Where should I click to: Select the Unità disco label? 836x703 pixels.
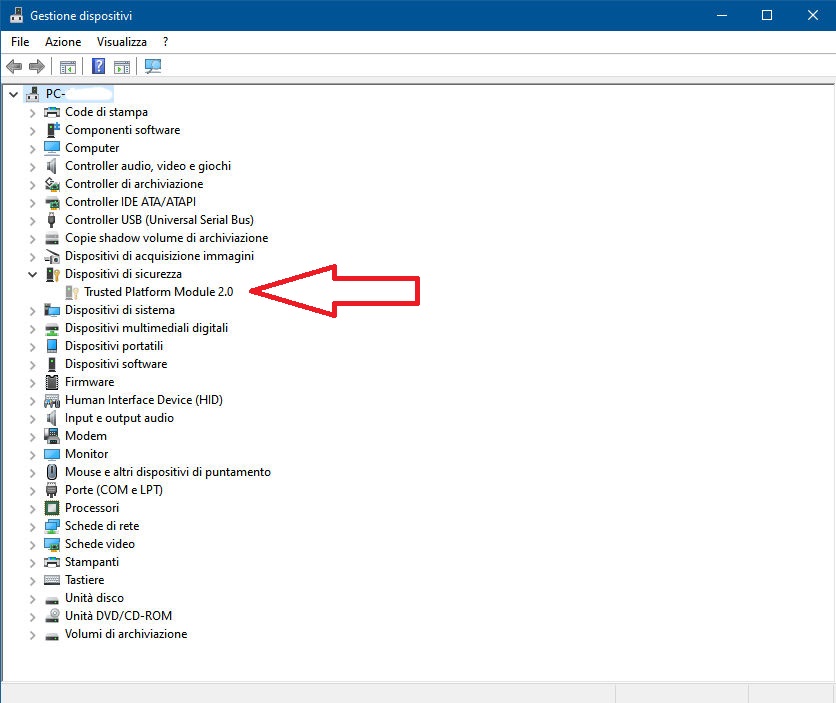tap(94, 598)
